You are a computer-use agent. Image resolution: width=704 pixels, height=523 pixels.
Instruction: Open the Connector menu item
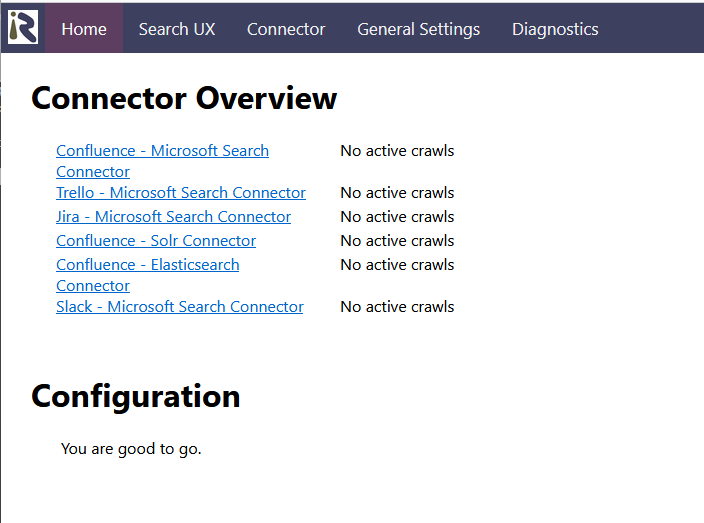pos(286,29)
